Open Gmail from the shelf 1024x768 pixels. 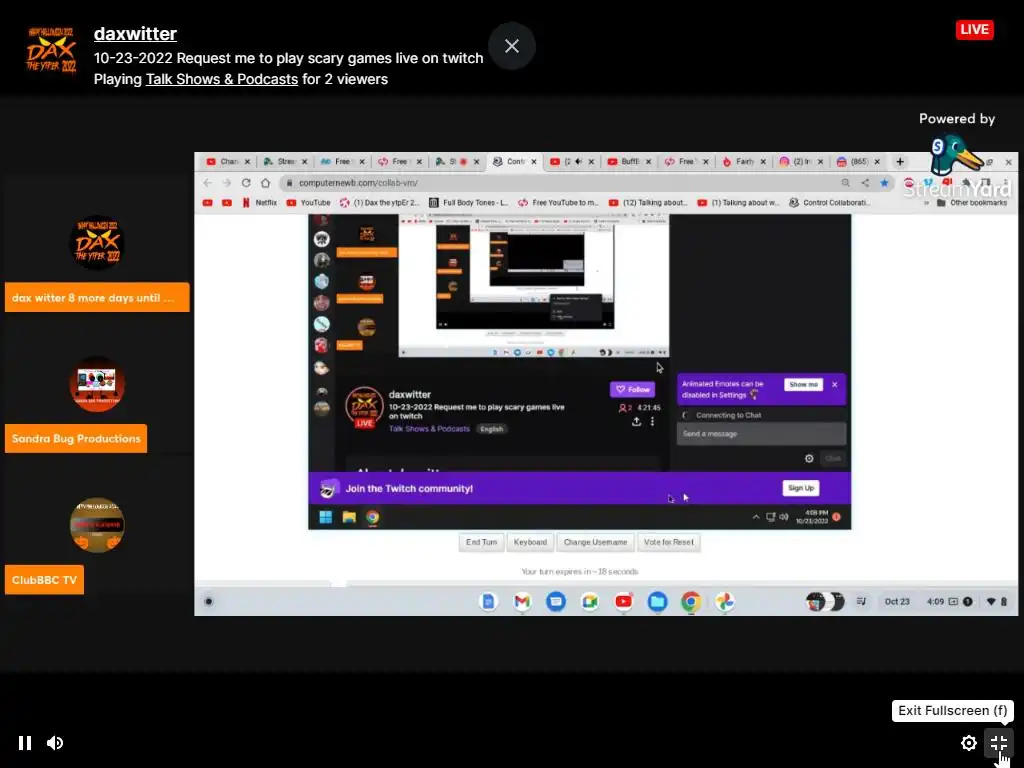522,601
